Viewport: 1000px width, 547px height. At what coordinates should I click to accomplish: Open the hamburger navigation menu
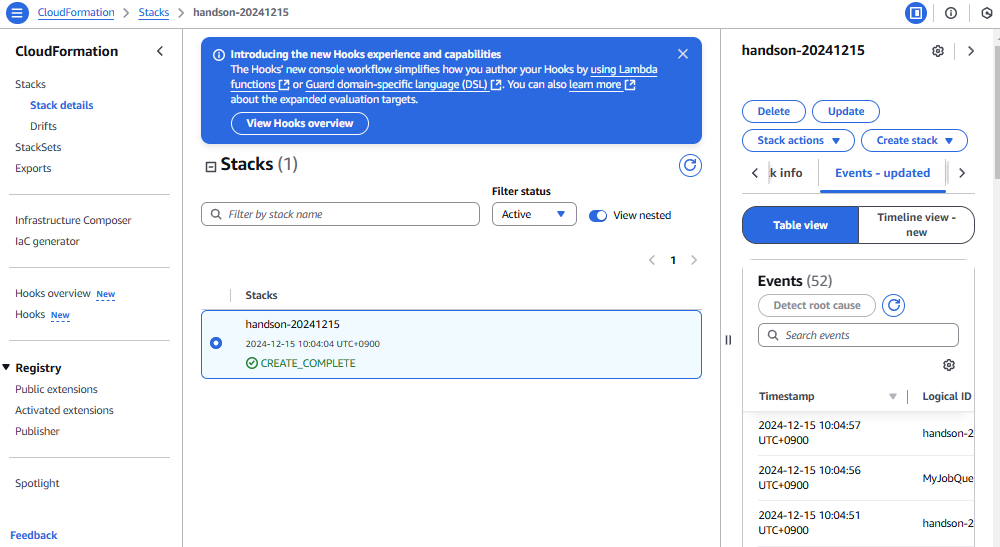pyautogui.click(x=17, y=12)
